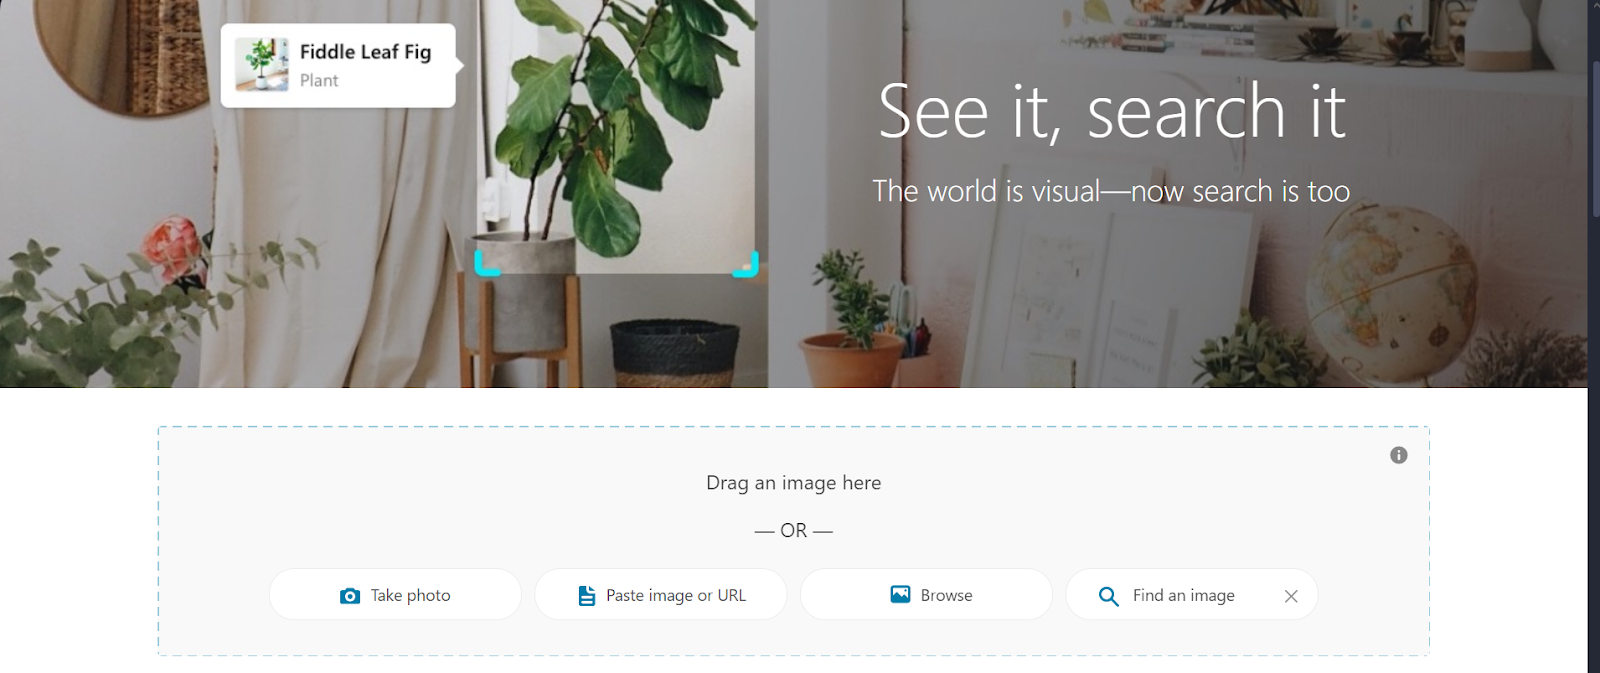The height and width of the screenshot is (673, 1600).
Task: Open the info icon in drop zone
Action: (x=1399, y=455)
